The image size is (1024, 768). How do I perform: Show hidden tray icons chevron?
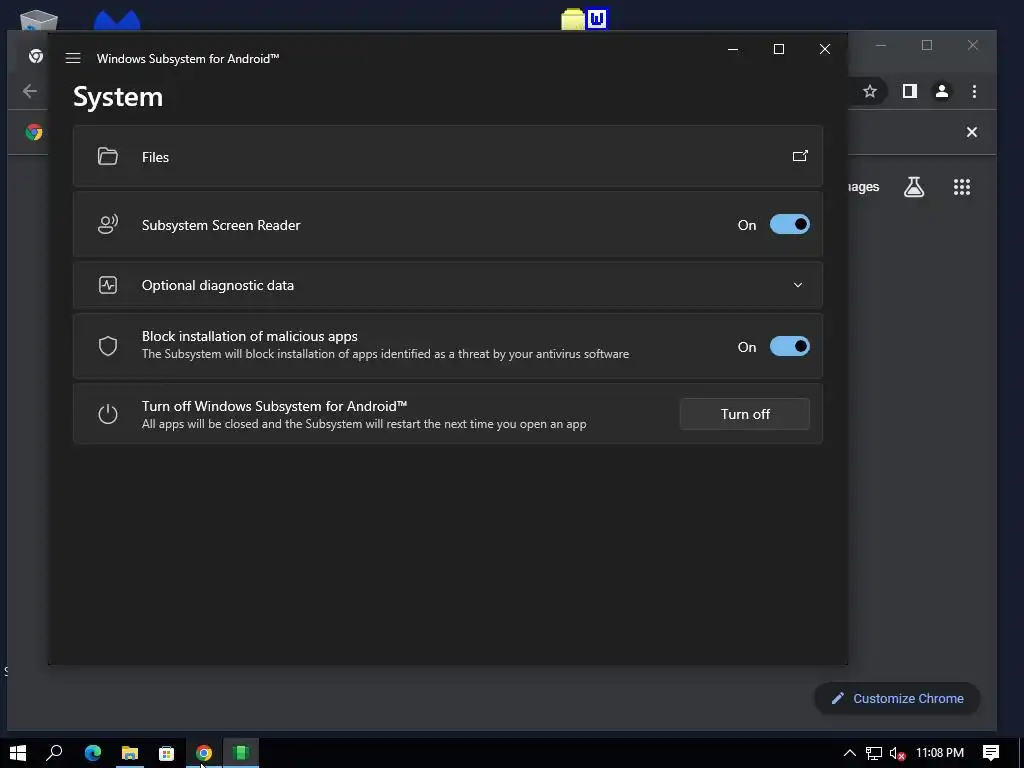(849, 753)
